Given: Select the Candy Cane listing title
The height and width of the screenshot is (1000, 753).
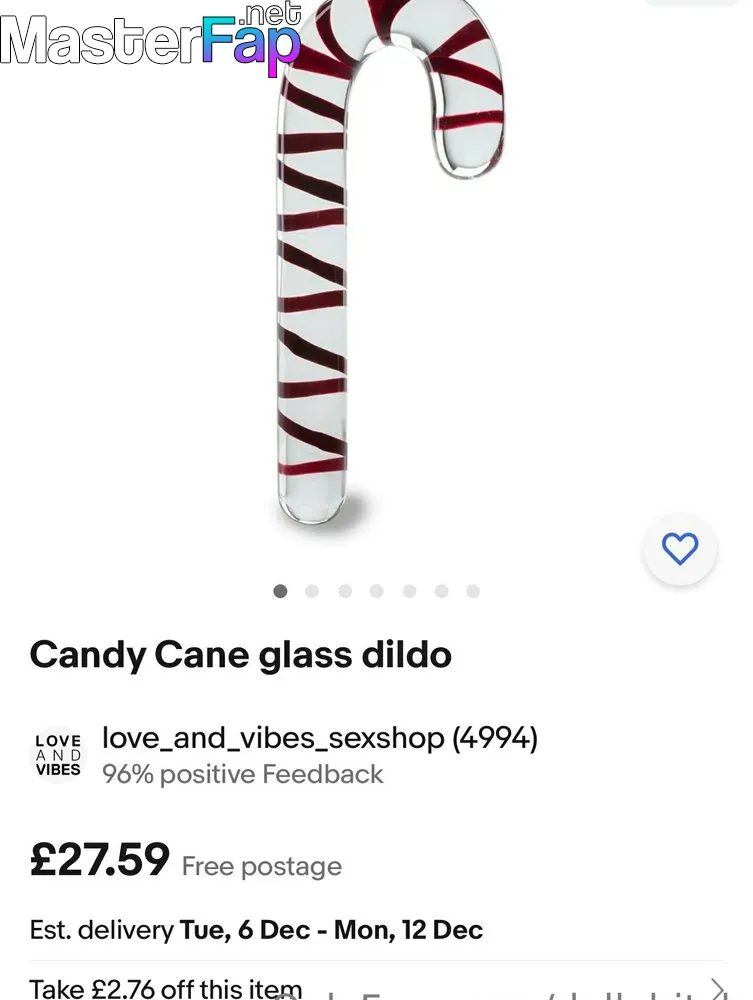Looking at the screenshot, I should click(240, 656).
